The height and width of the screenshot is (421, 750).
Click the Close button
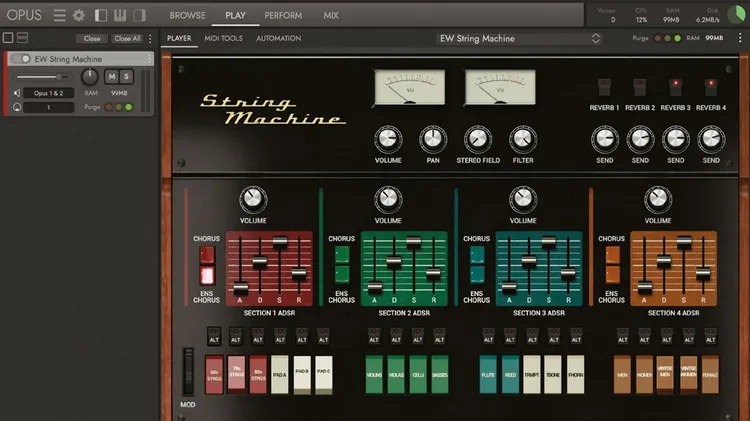pyautogui.click(x=92, y=38)
